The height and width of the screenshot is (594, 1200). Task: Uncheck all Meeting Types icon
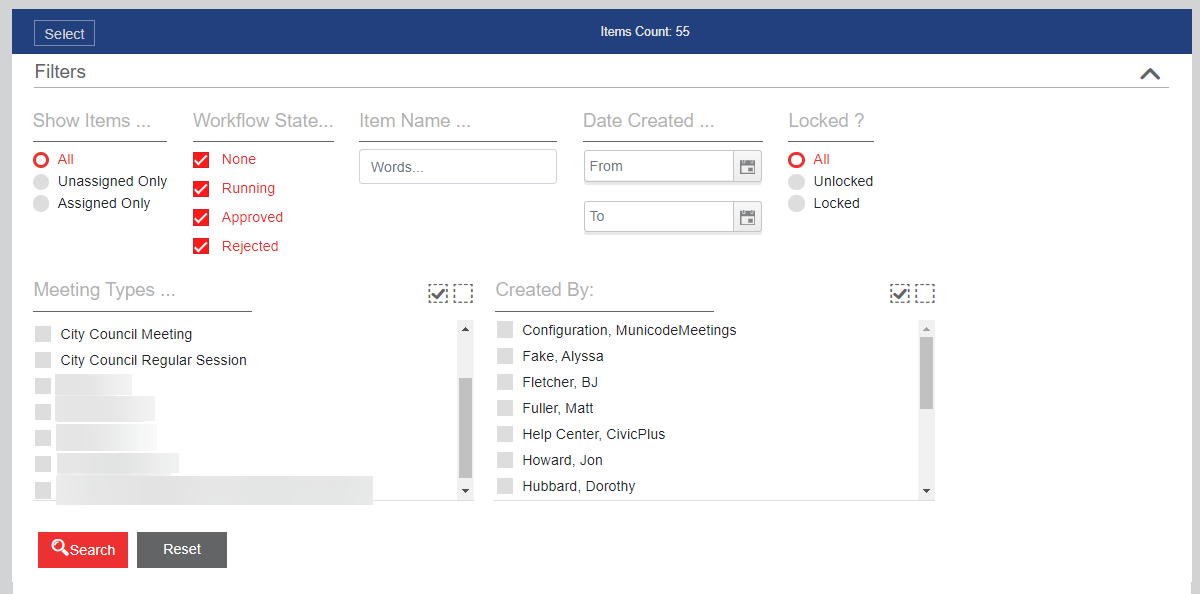(x=463, y=293)
